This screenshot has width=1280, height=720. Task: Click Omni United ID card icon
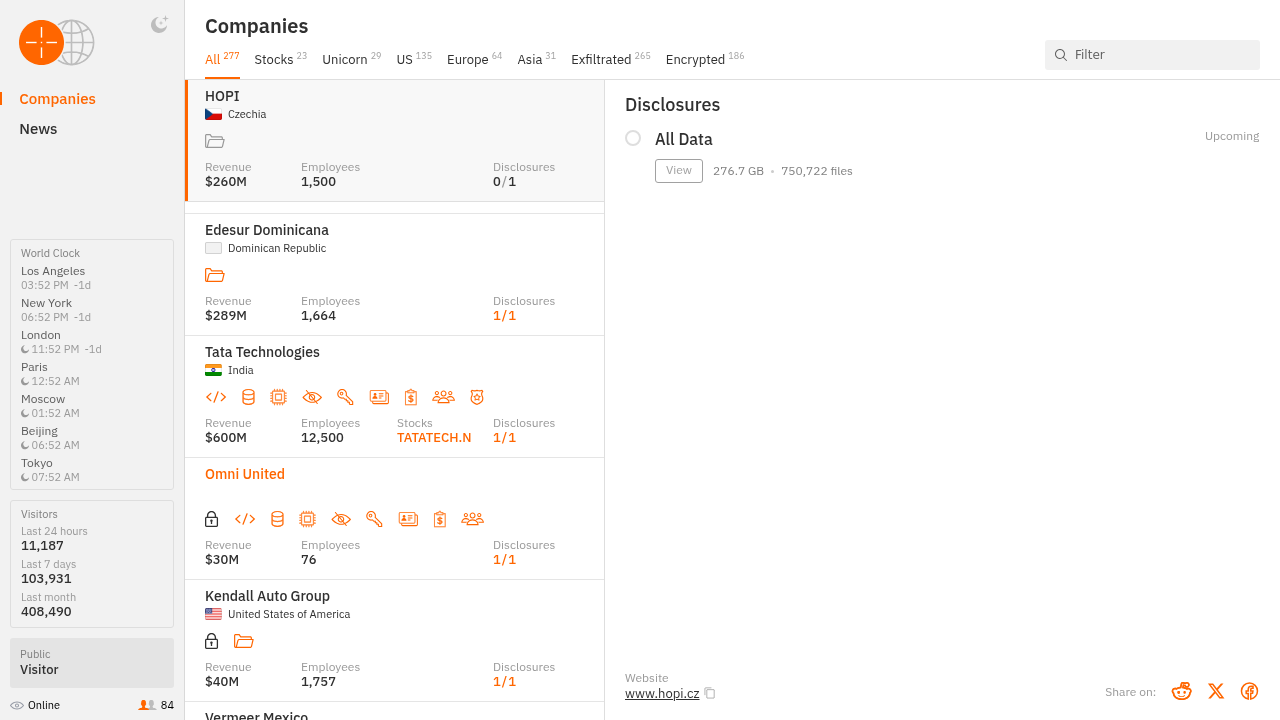[408, 519]
